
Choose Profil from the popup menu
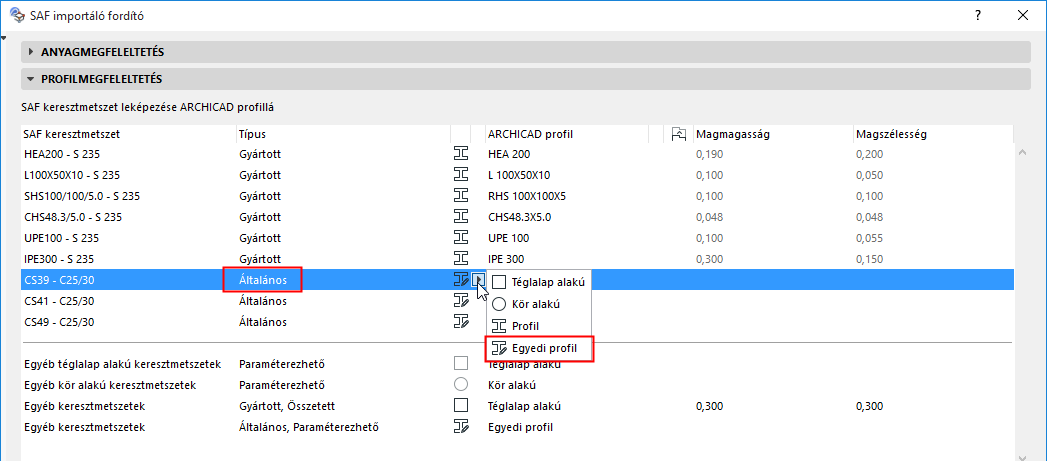tap(540, 326)
